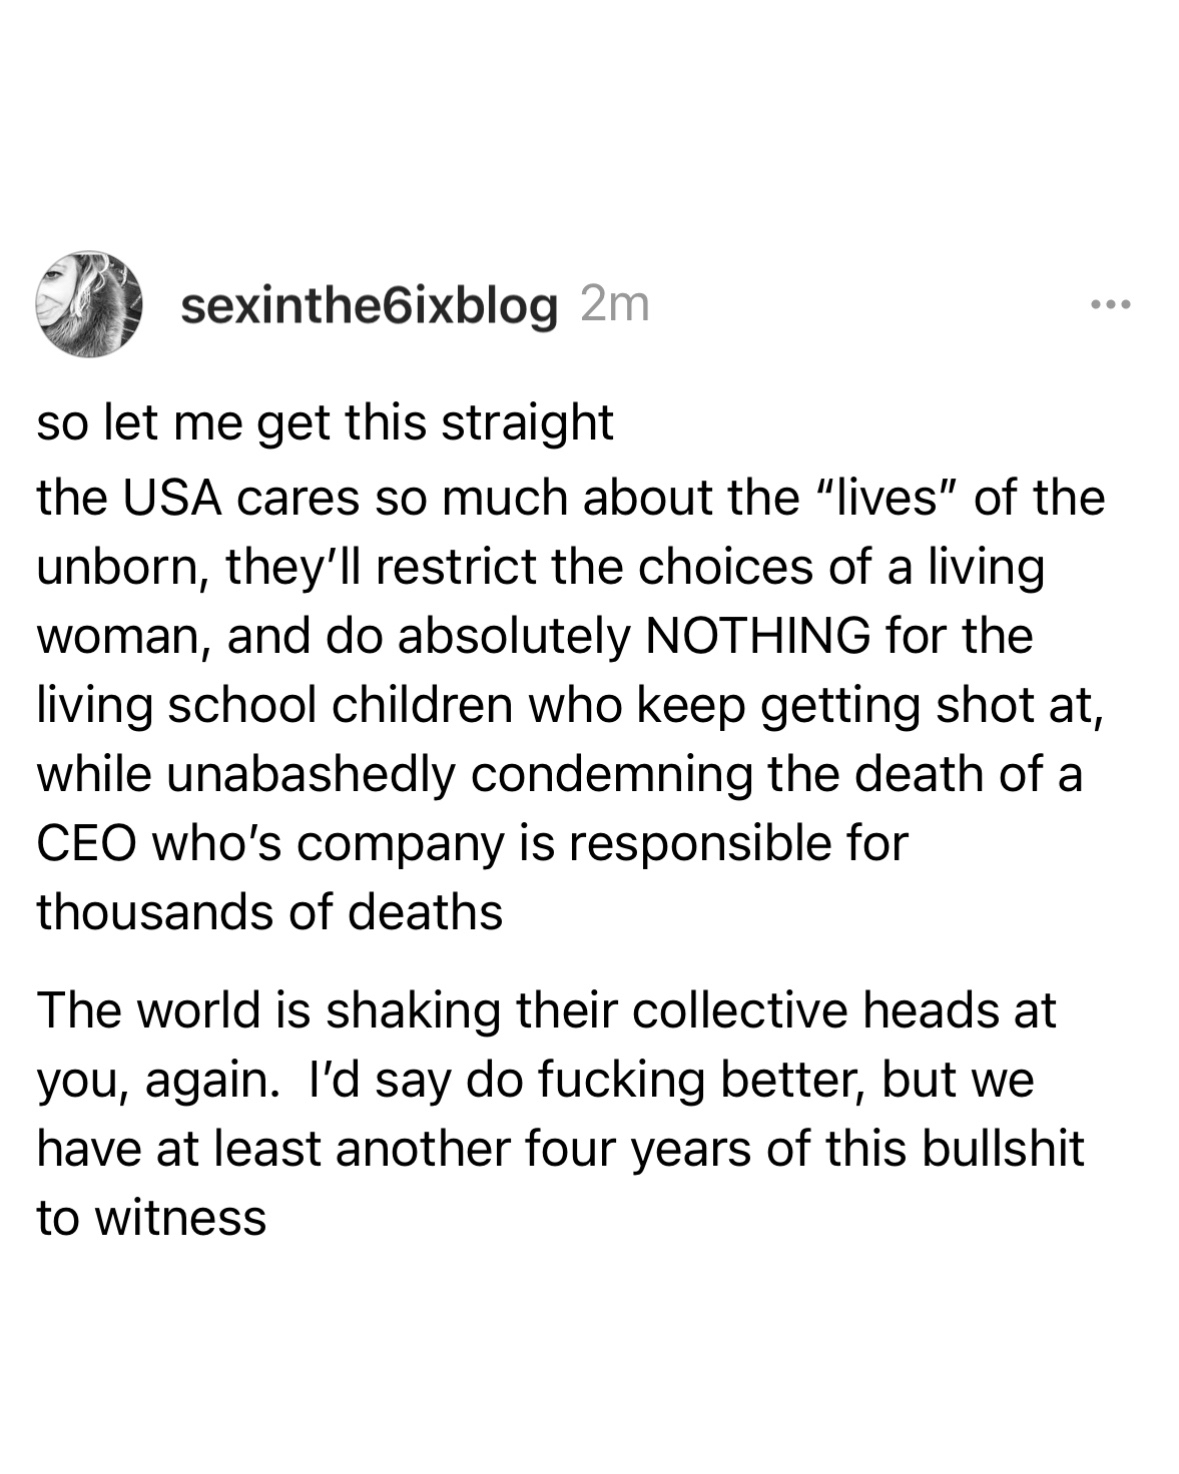Click the line "thousands of deaths"
1179x1474 pixels.
pyautogui.click(x=270, y=912)
